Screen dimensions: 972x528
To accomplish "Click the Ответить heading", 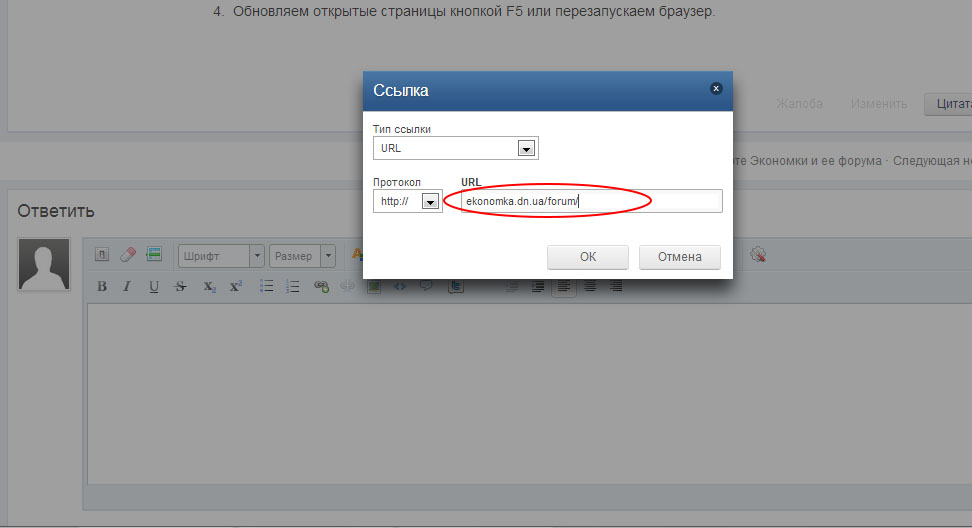I will pyautogui.click(x=56, y=211).
